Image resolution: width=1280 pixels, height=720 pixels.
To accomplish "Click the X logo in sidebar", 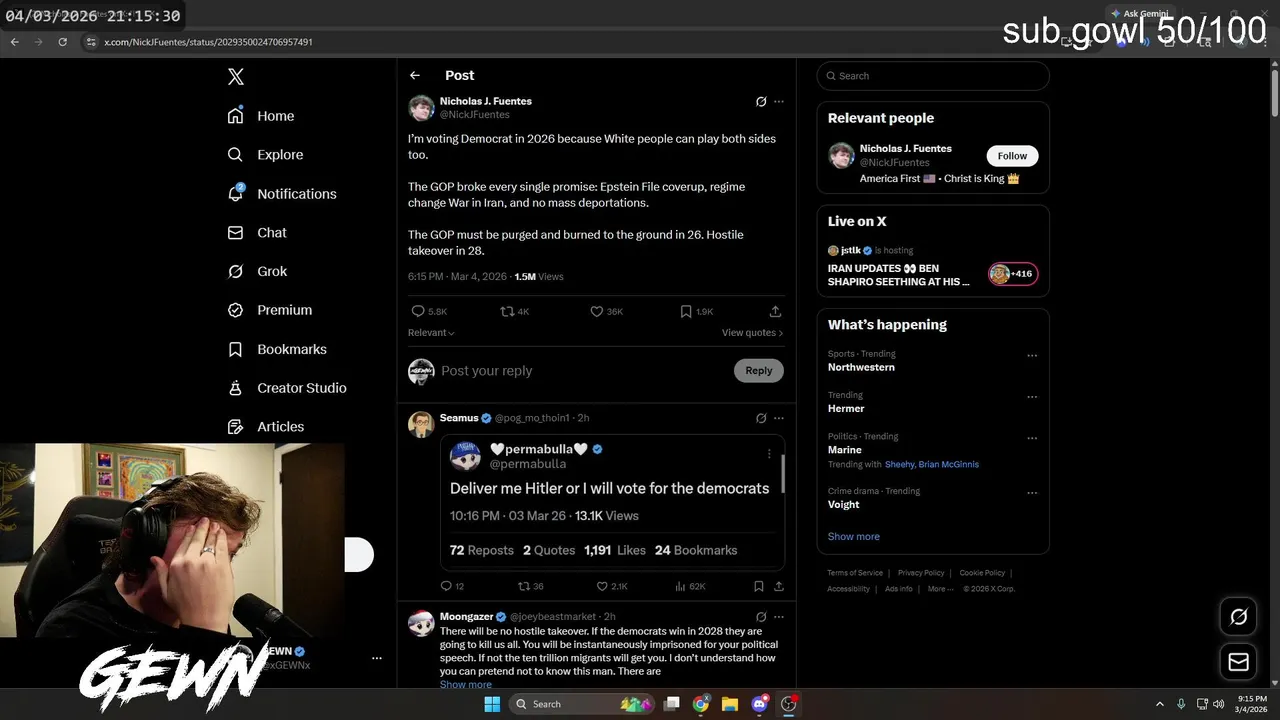I will tap(236, 77).
